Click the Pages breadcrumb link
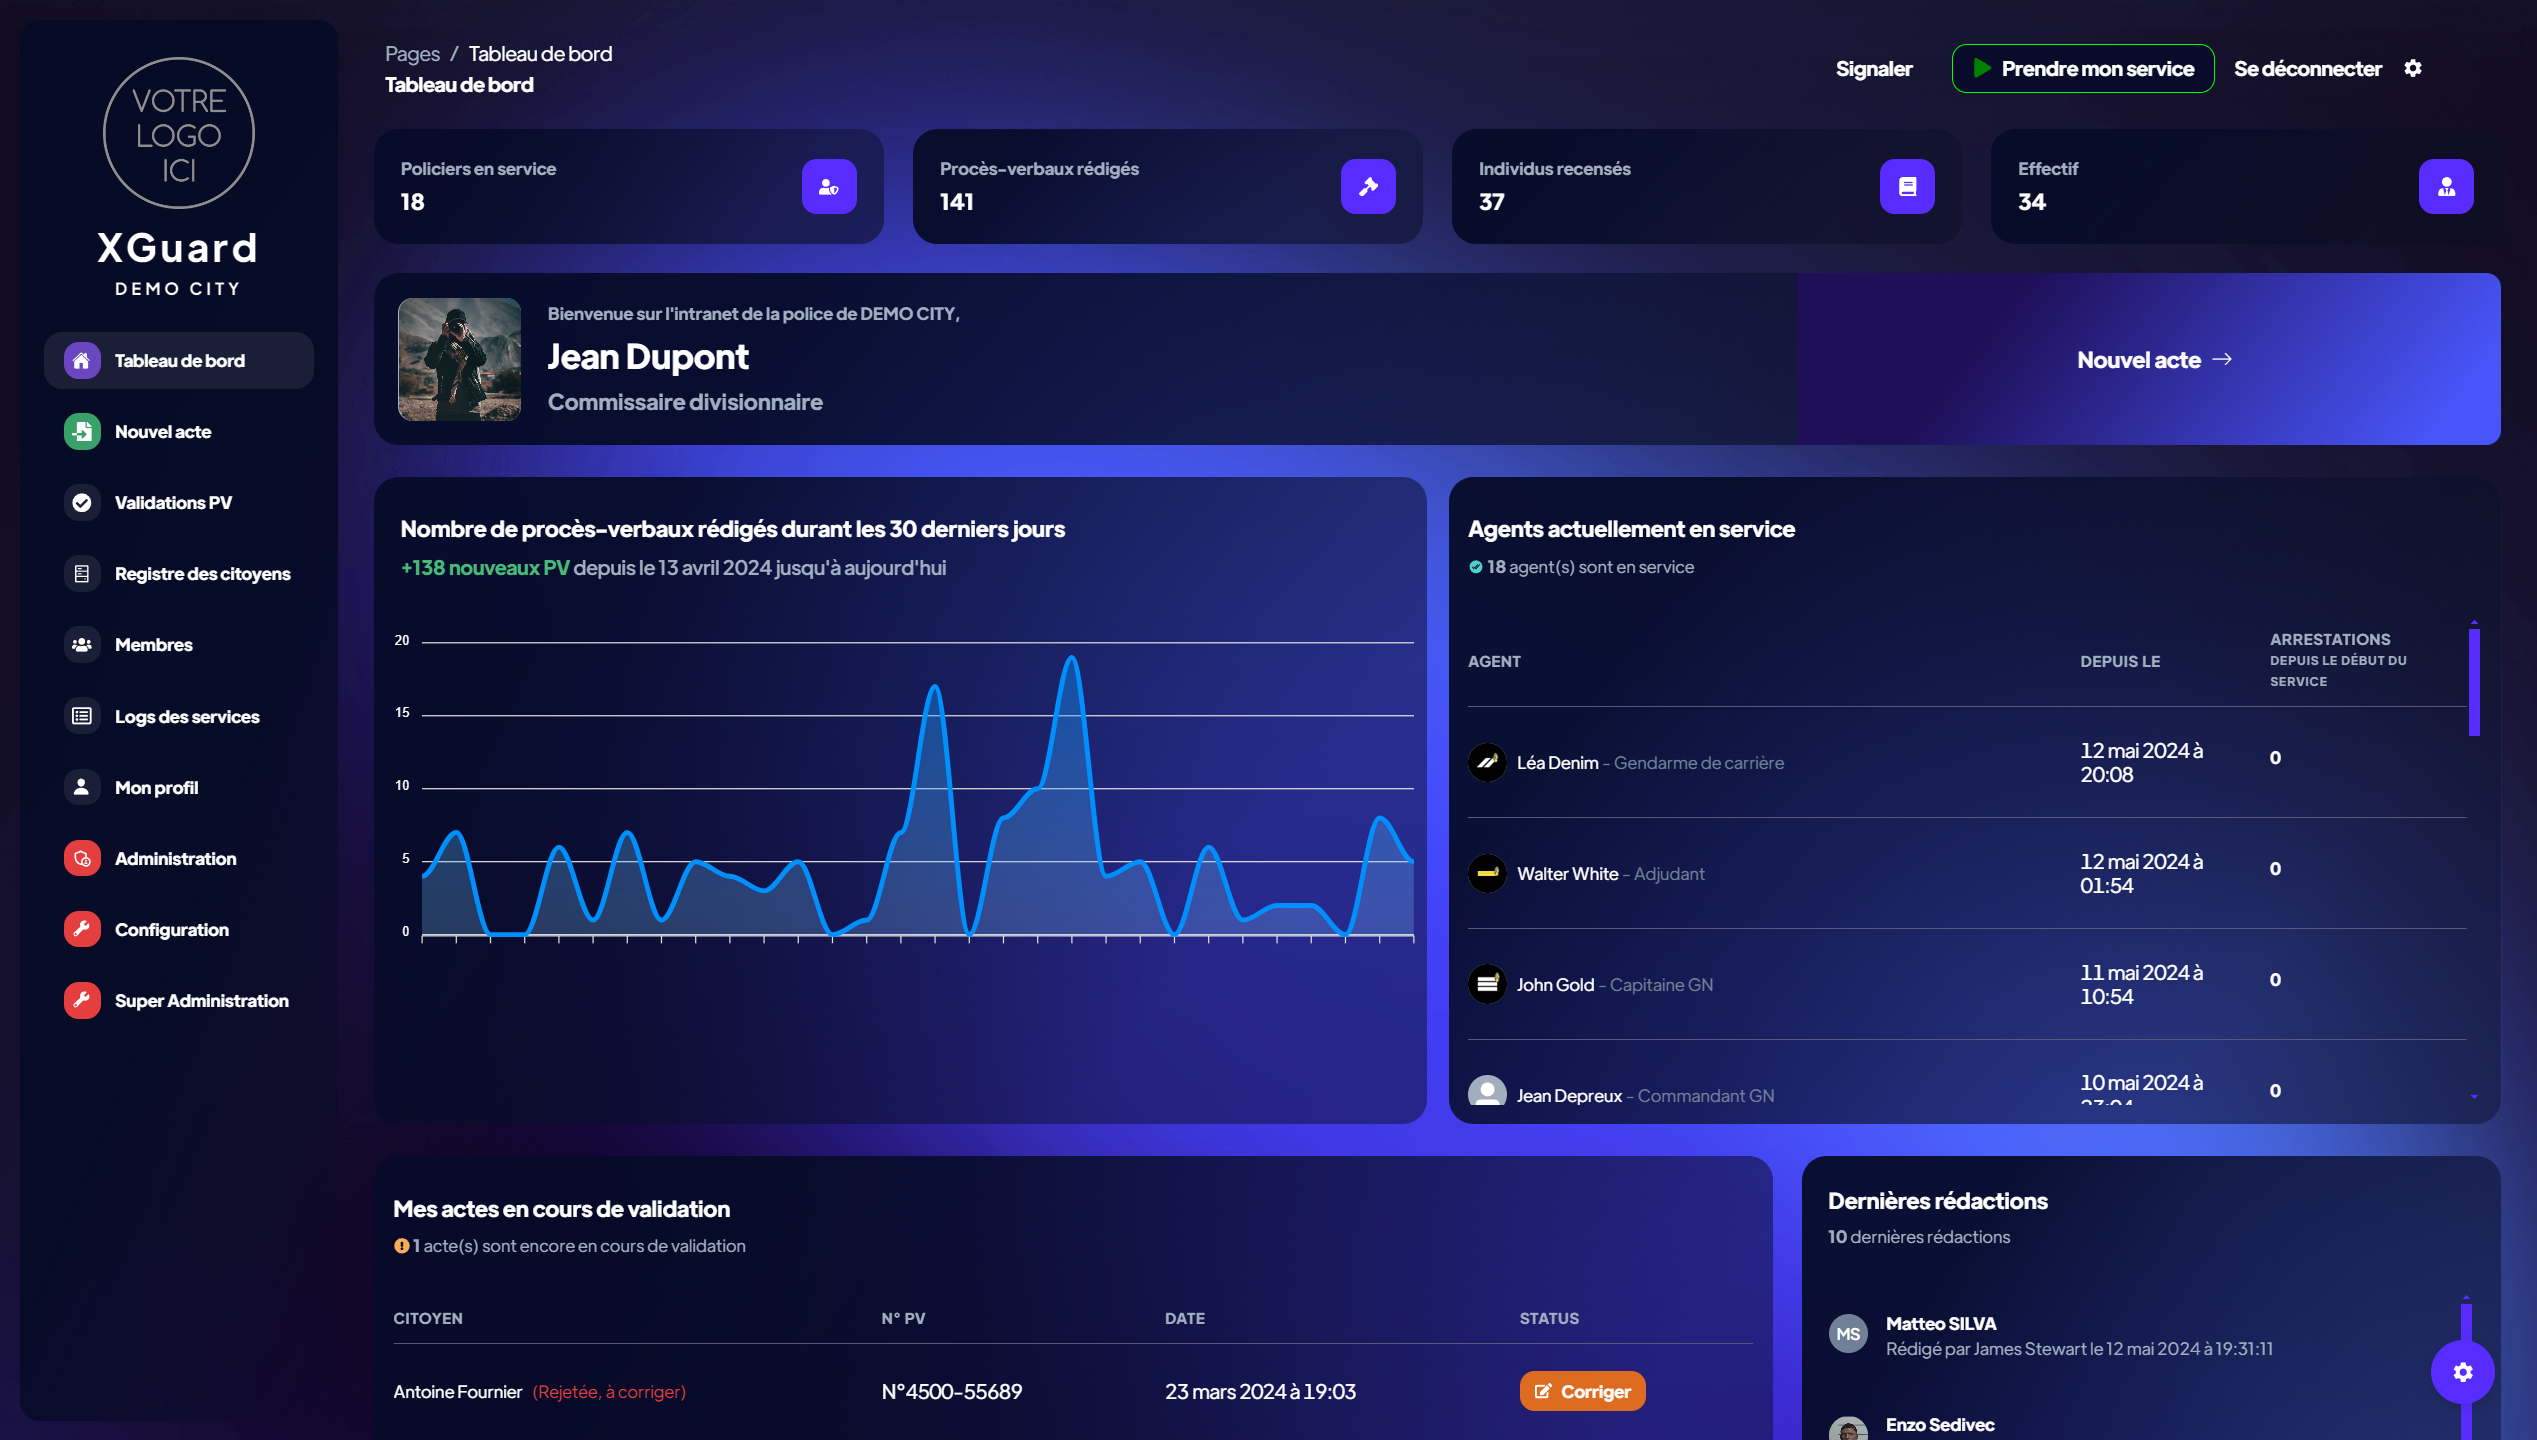The width and height of the screenshot is (2537, 1440). 412,54
